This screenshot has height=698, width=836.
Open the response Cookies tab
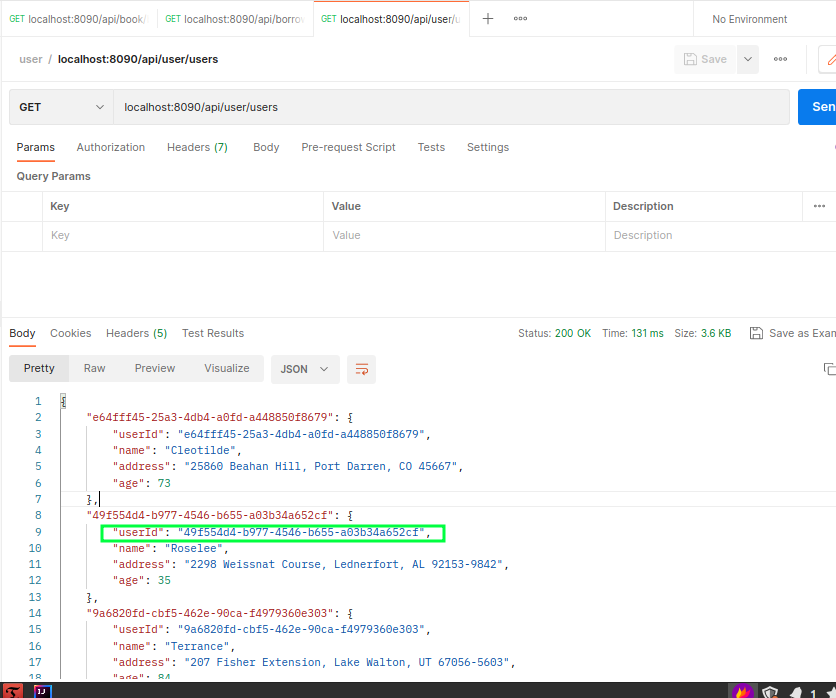70,333
